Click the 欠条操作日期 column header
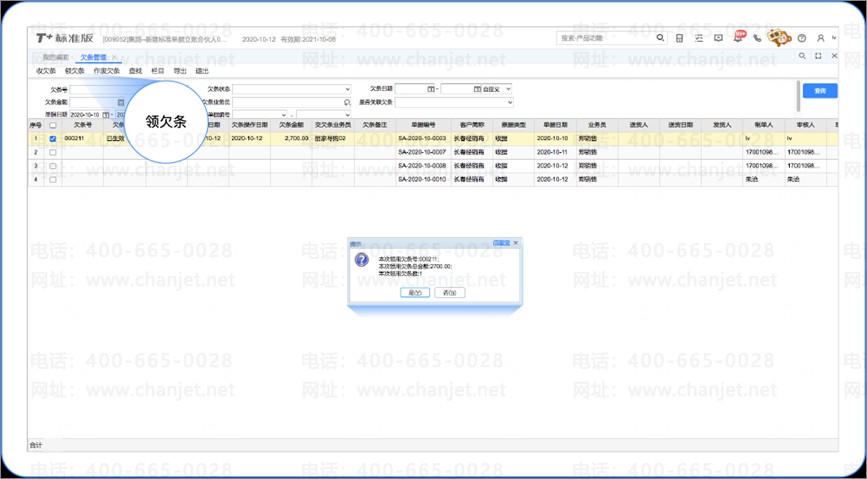The width and height of the screenshot is (867, 479). [x=249, y=126]
